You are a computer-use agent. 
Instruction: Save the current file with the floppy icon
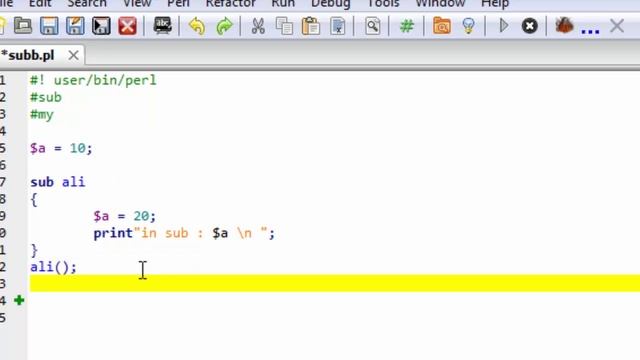pyautogui.click(x=49, y=26)
